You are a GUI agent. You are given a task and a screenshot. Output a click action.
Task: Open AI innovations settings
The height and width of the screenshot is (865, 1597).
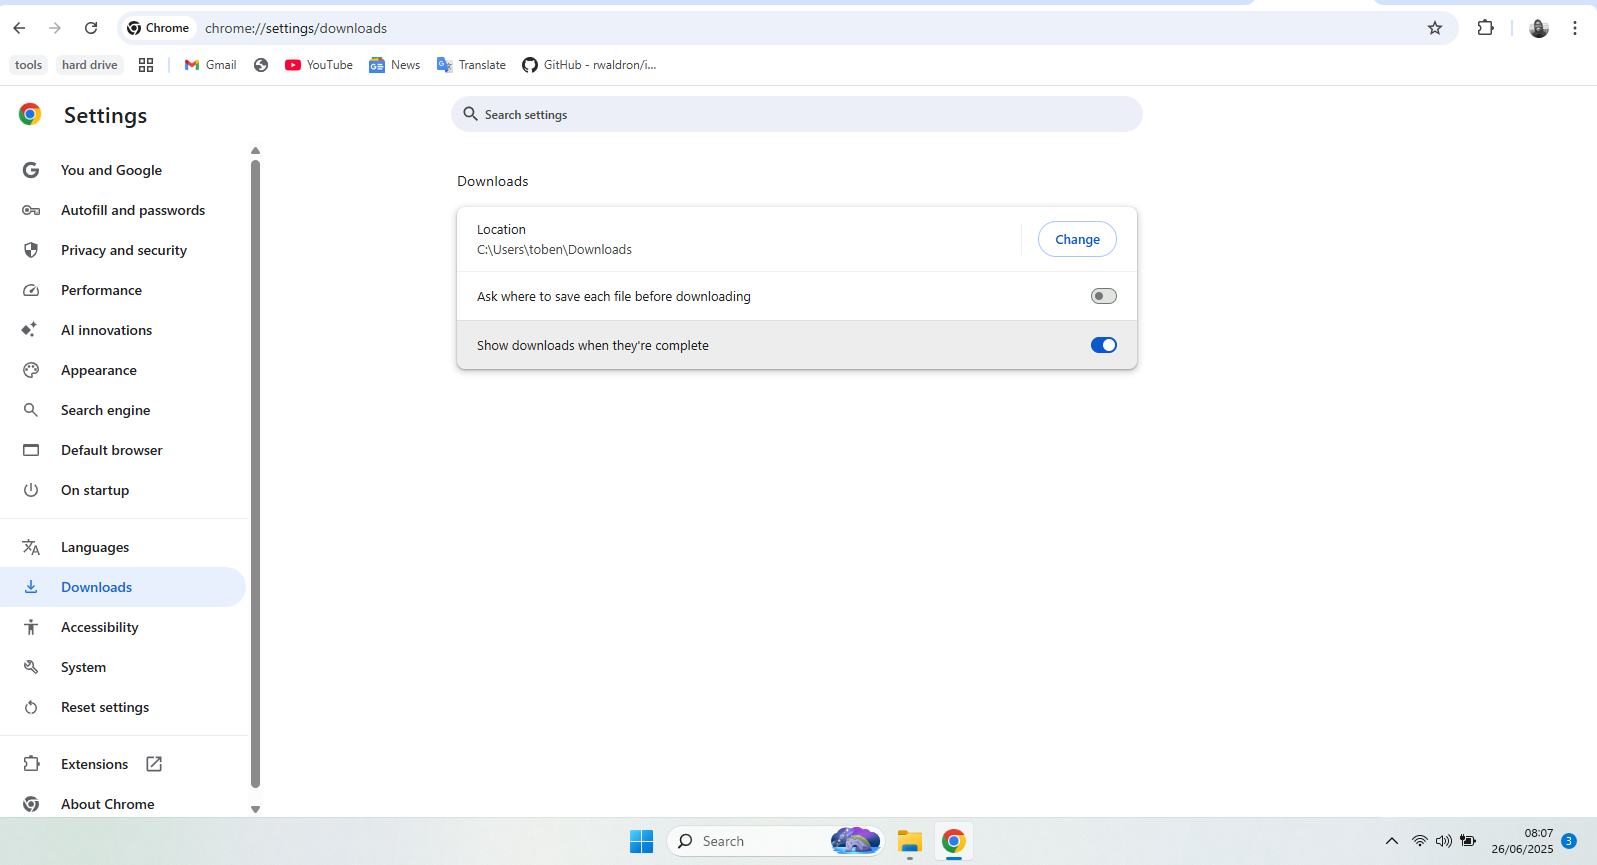(x=106, y=330)
